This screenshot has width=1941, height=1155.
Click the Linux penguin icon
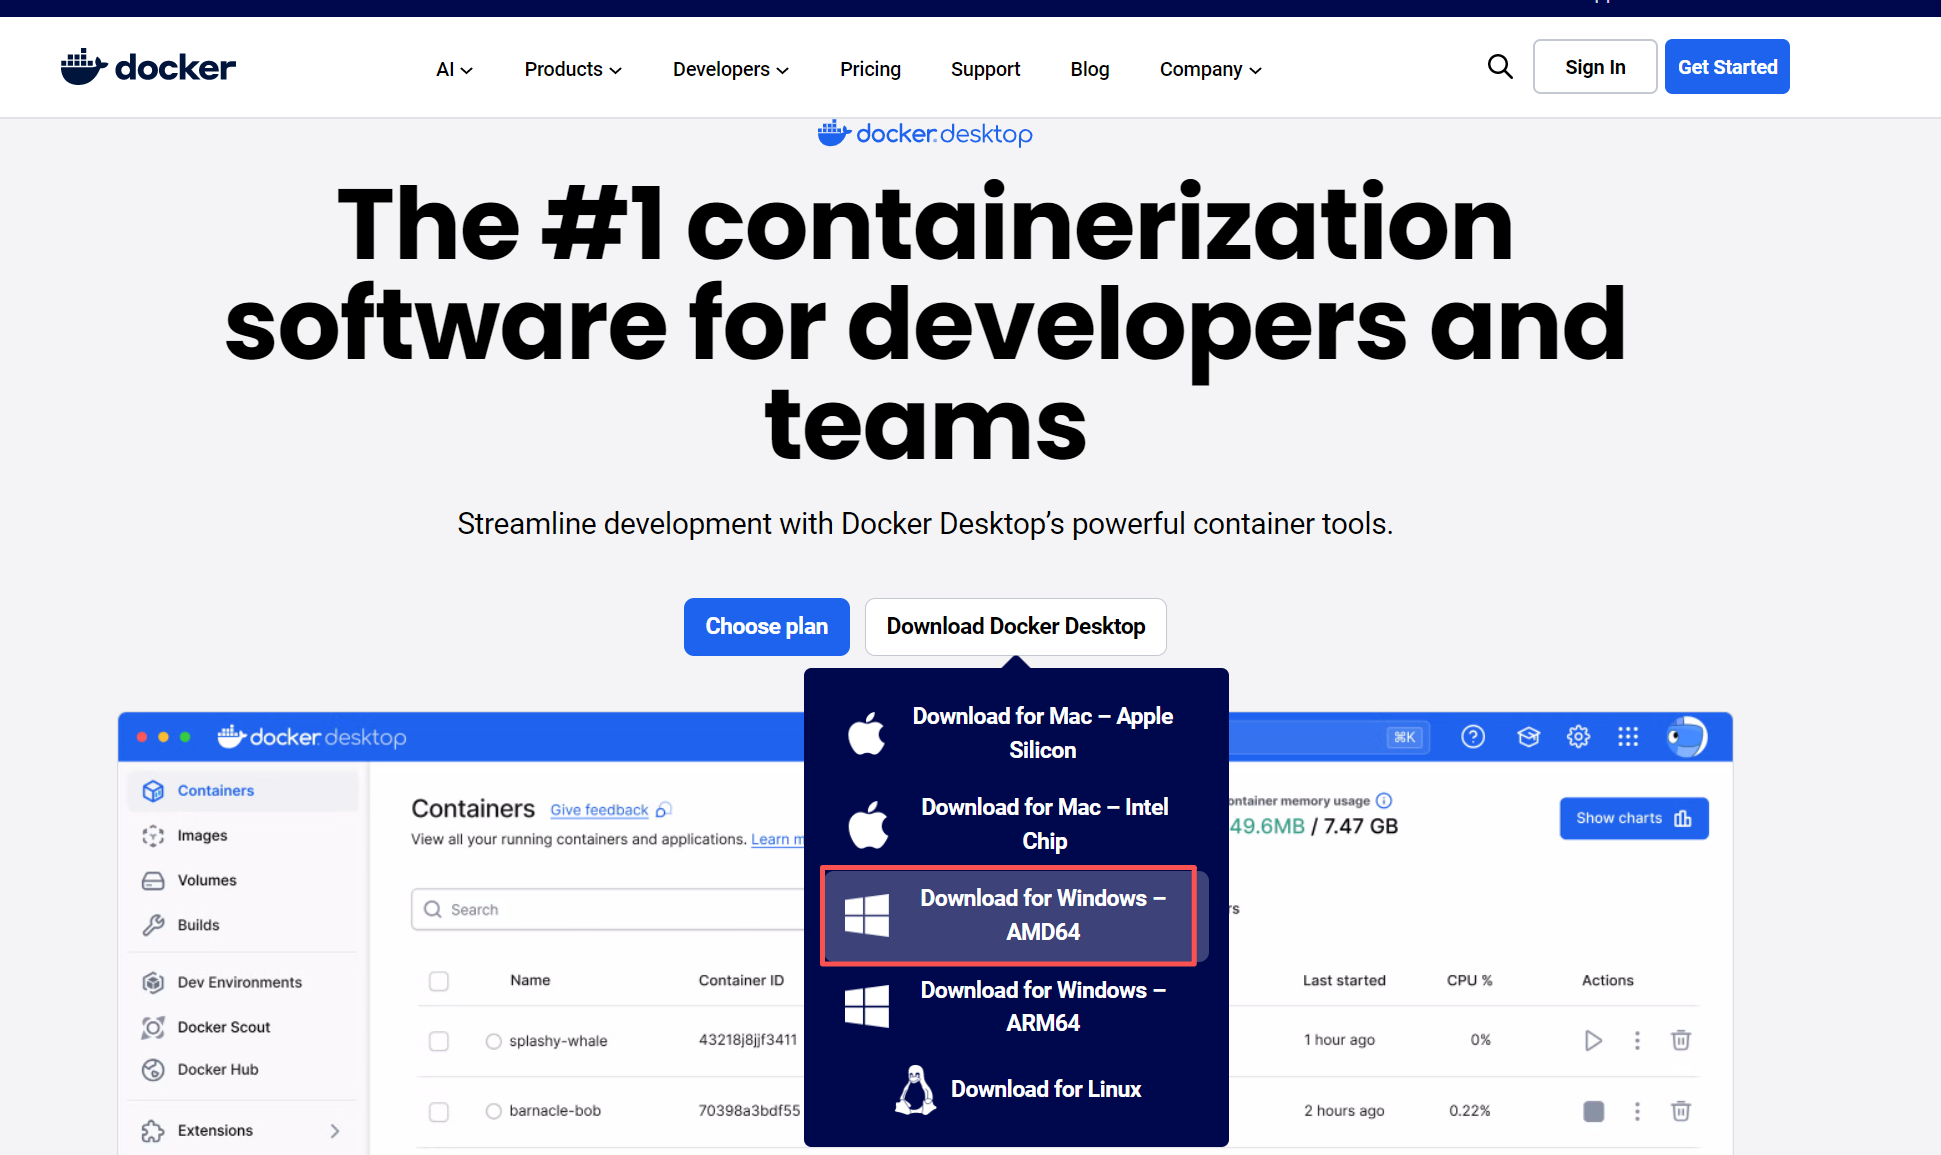[x=915, y=1089]
